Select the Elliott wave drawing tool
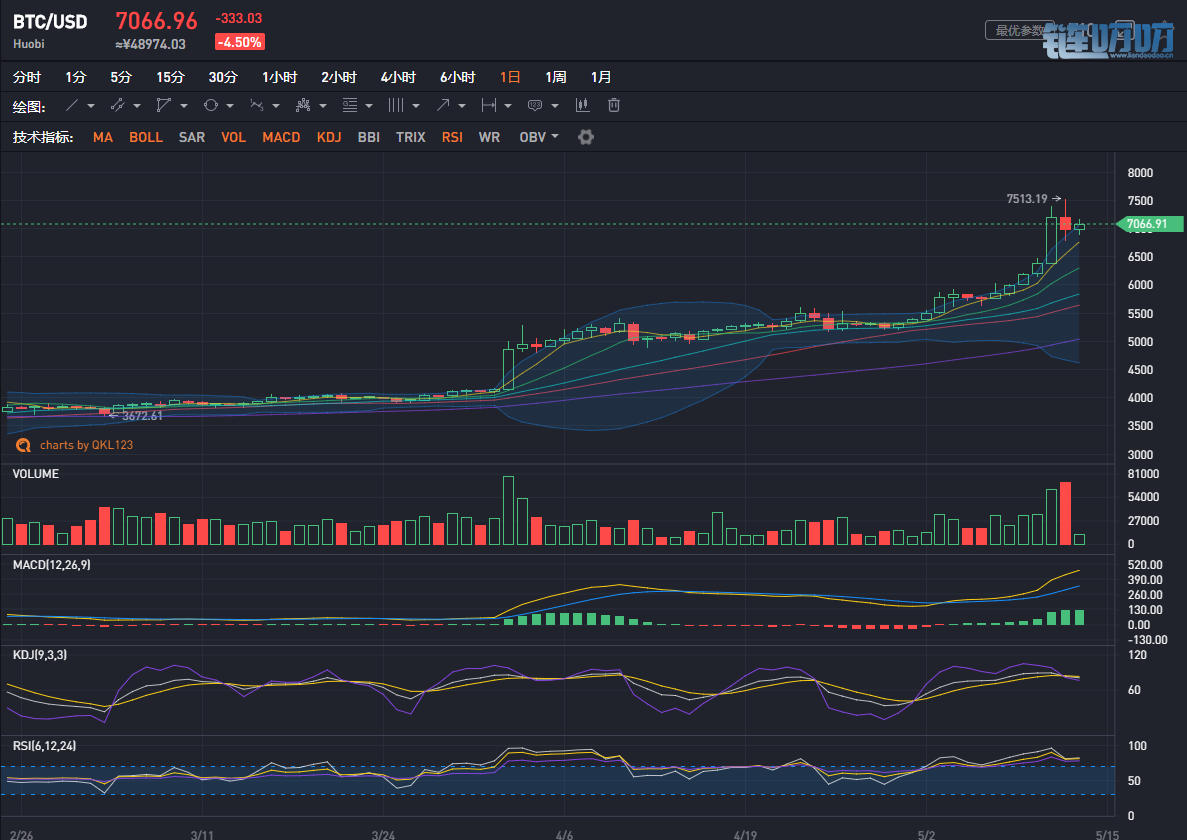 click(257, 105)
